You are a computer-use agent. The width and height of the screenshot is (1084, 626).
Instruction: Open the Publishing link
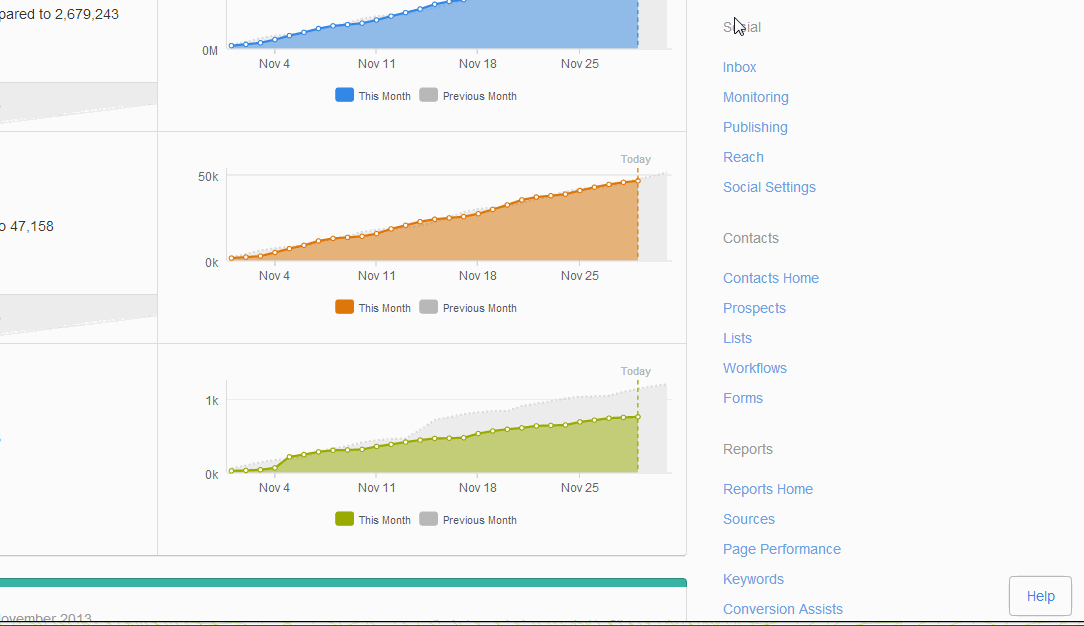click(x=755, y=127)
